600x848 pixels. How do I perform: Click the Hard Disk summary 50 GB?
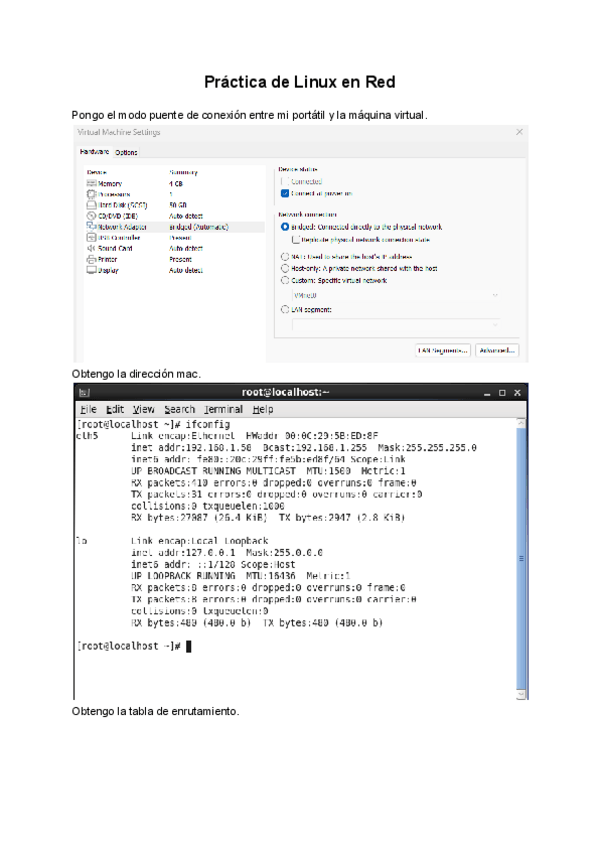(177, 205)
